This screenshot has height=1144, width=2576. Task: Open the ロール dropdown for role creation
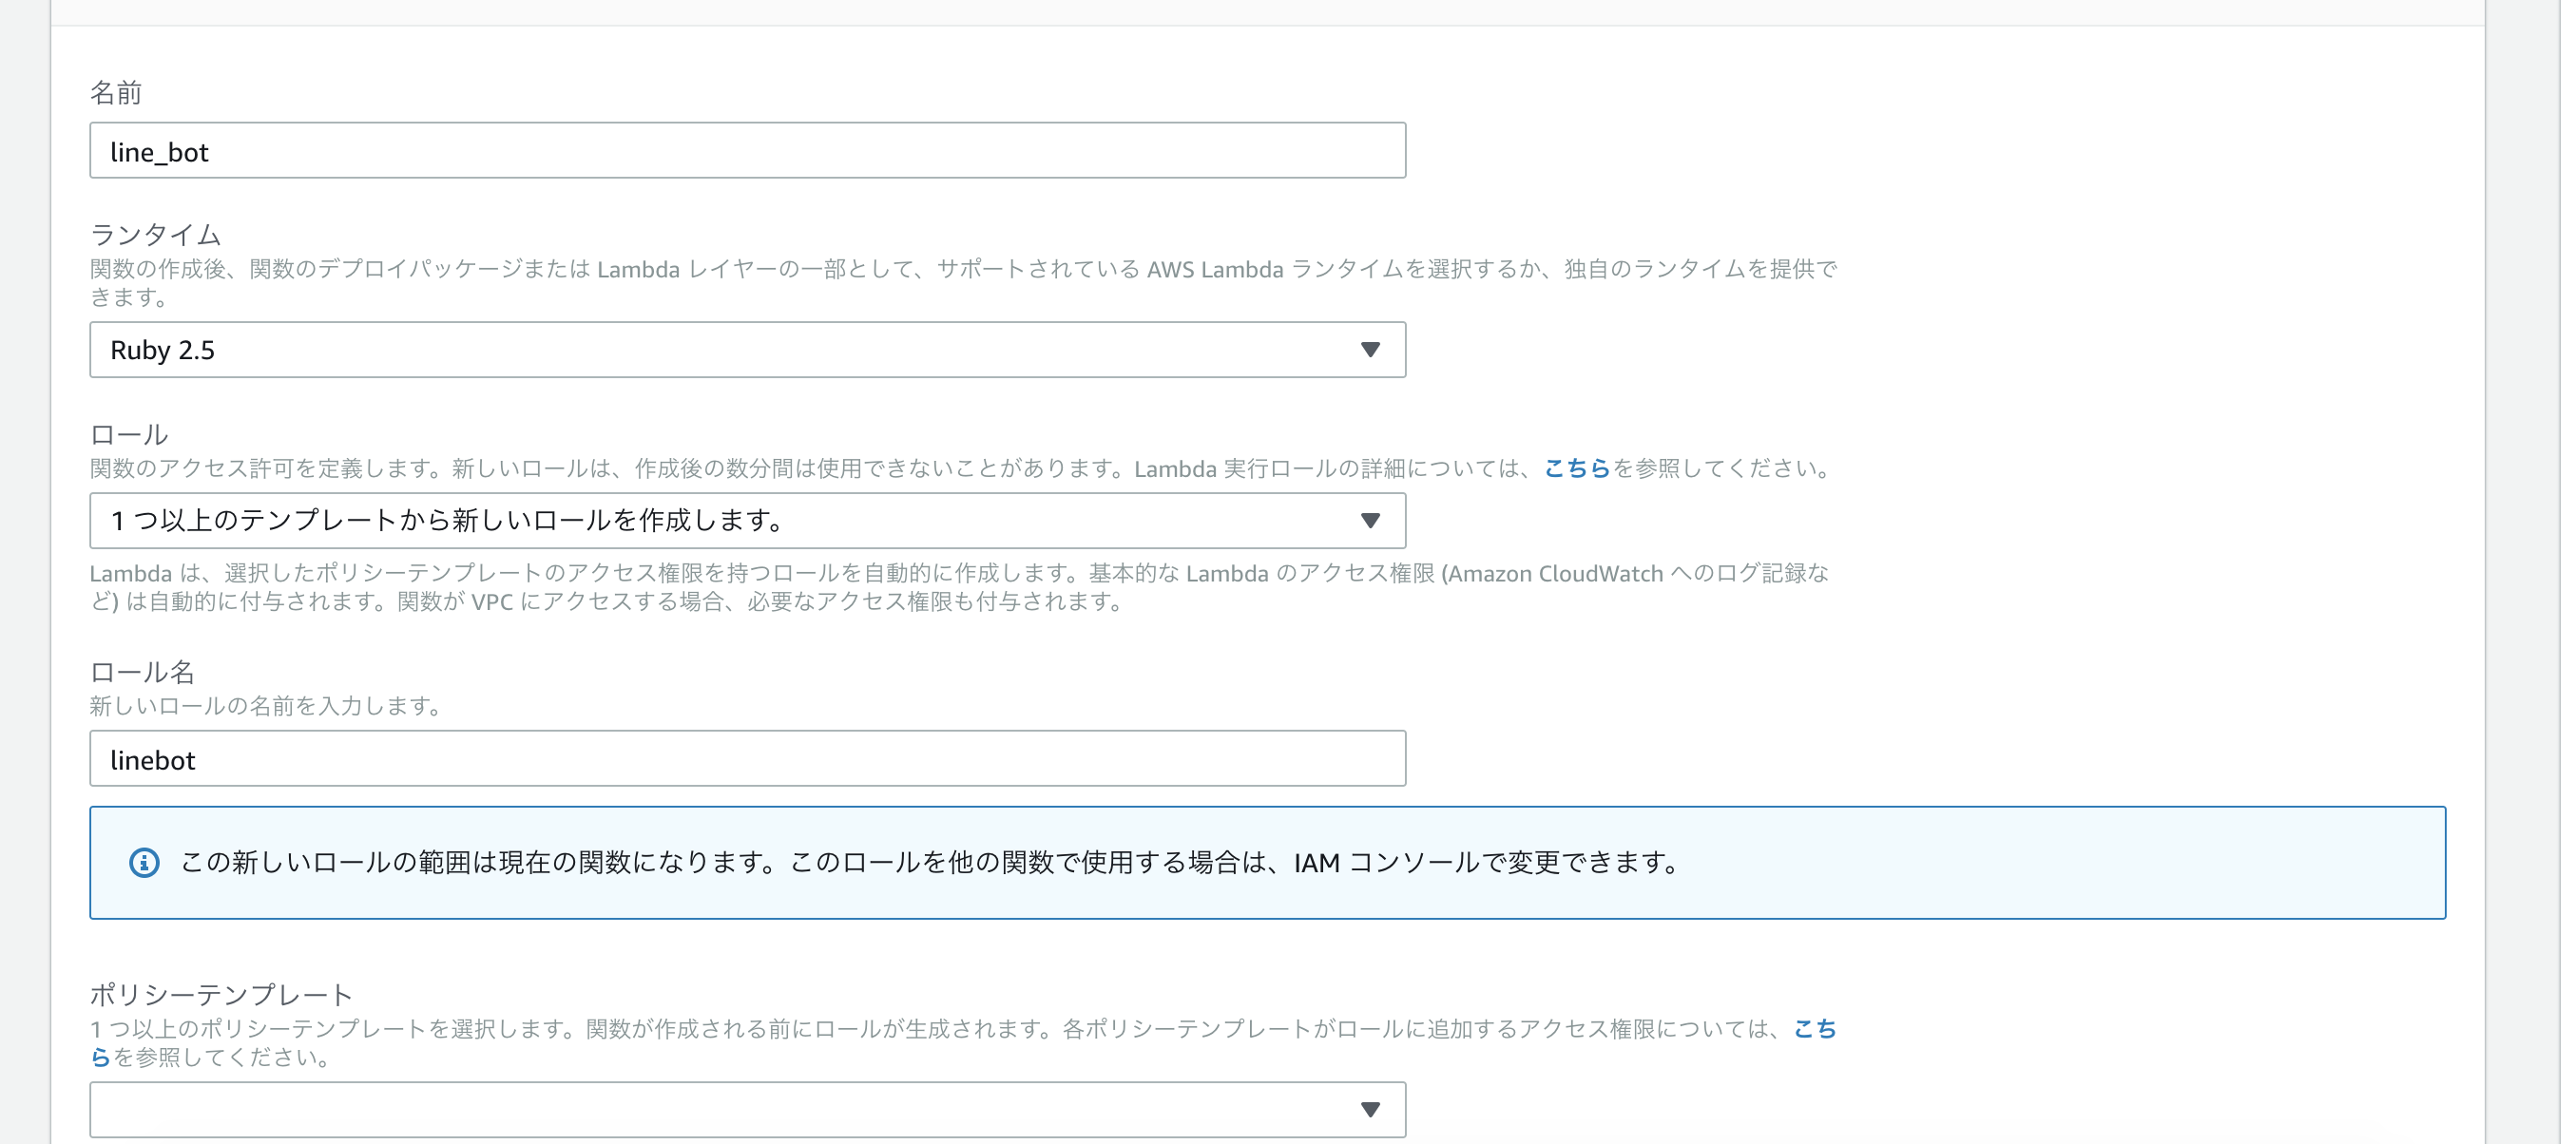pos(747,521)
